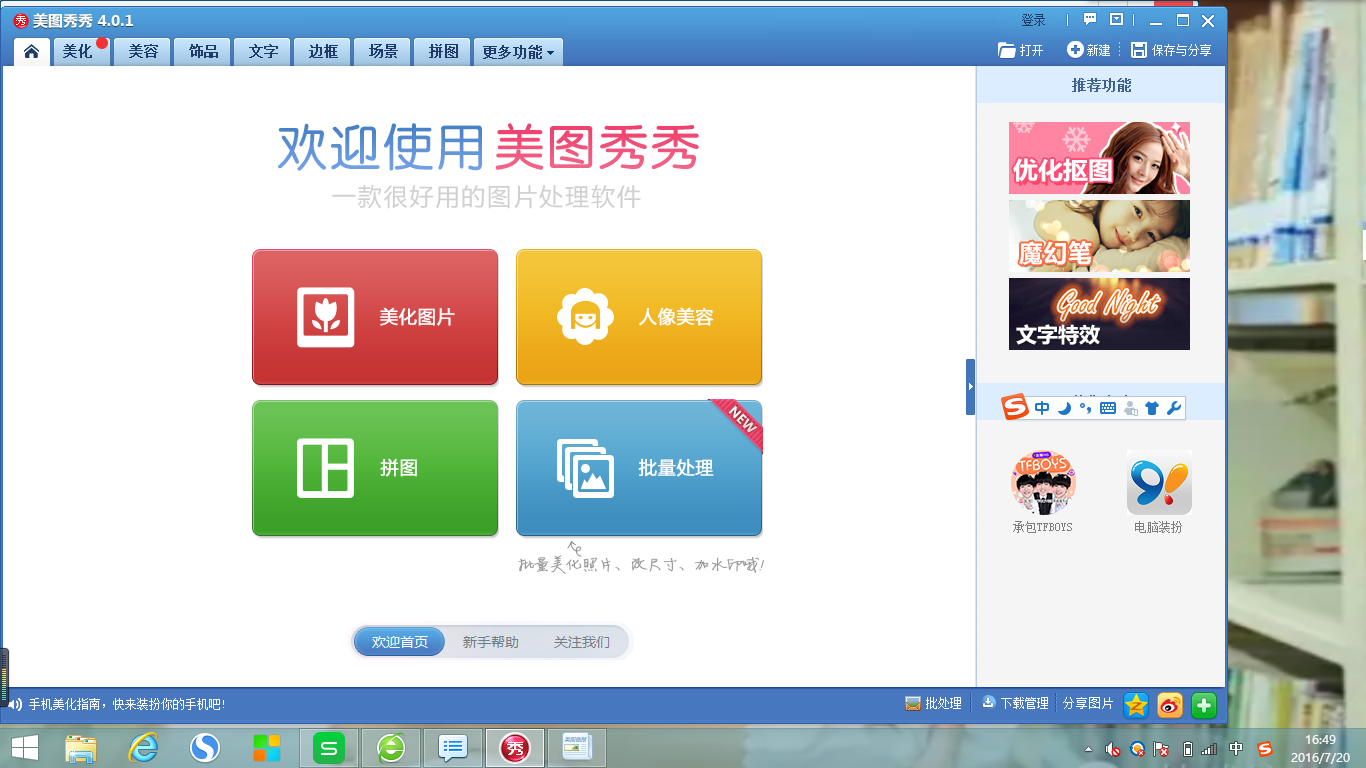1366x768 pixels.
Task: Click the 美图秀秀 taskbar button
Action: pyautogui.click(x=515, y=748)
